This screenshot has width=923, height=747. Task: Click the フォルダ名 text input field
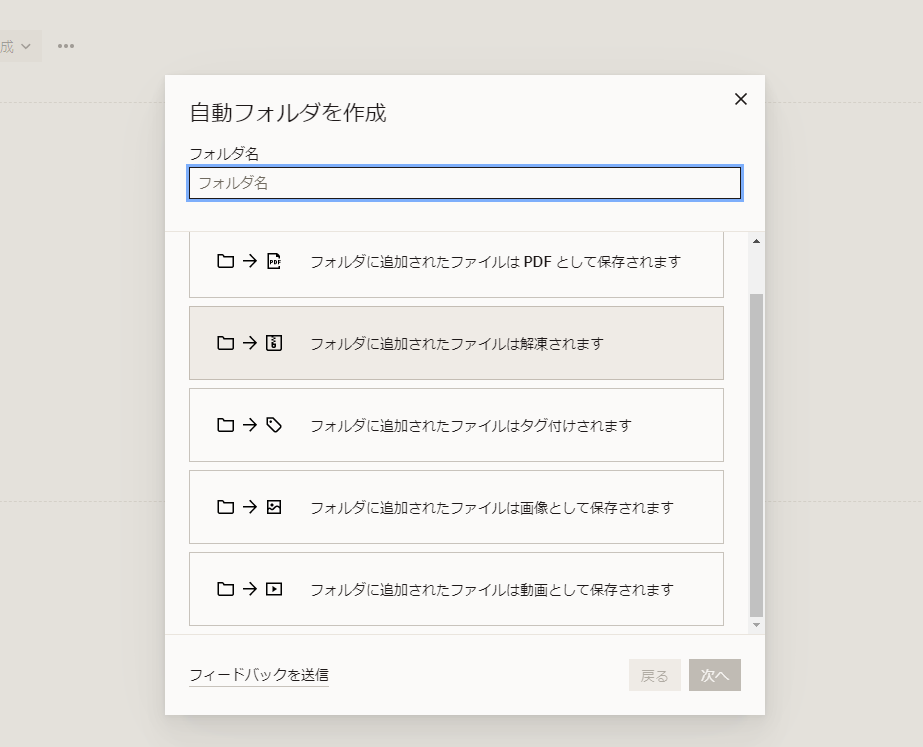point(465,183)
